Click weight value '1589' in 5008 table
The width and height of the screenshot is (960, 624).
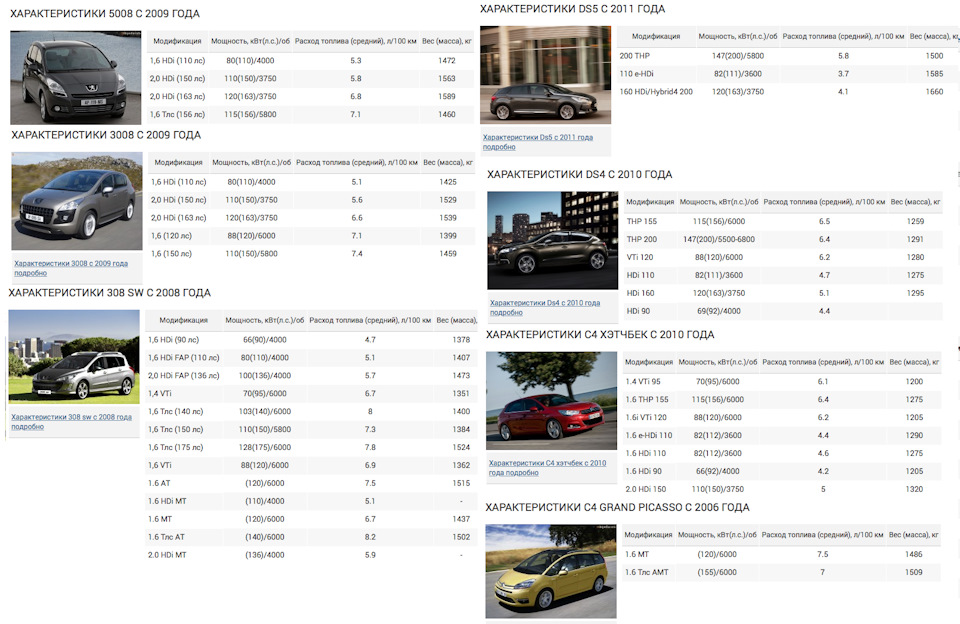447,97
